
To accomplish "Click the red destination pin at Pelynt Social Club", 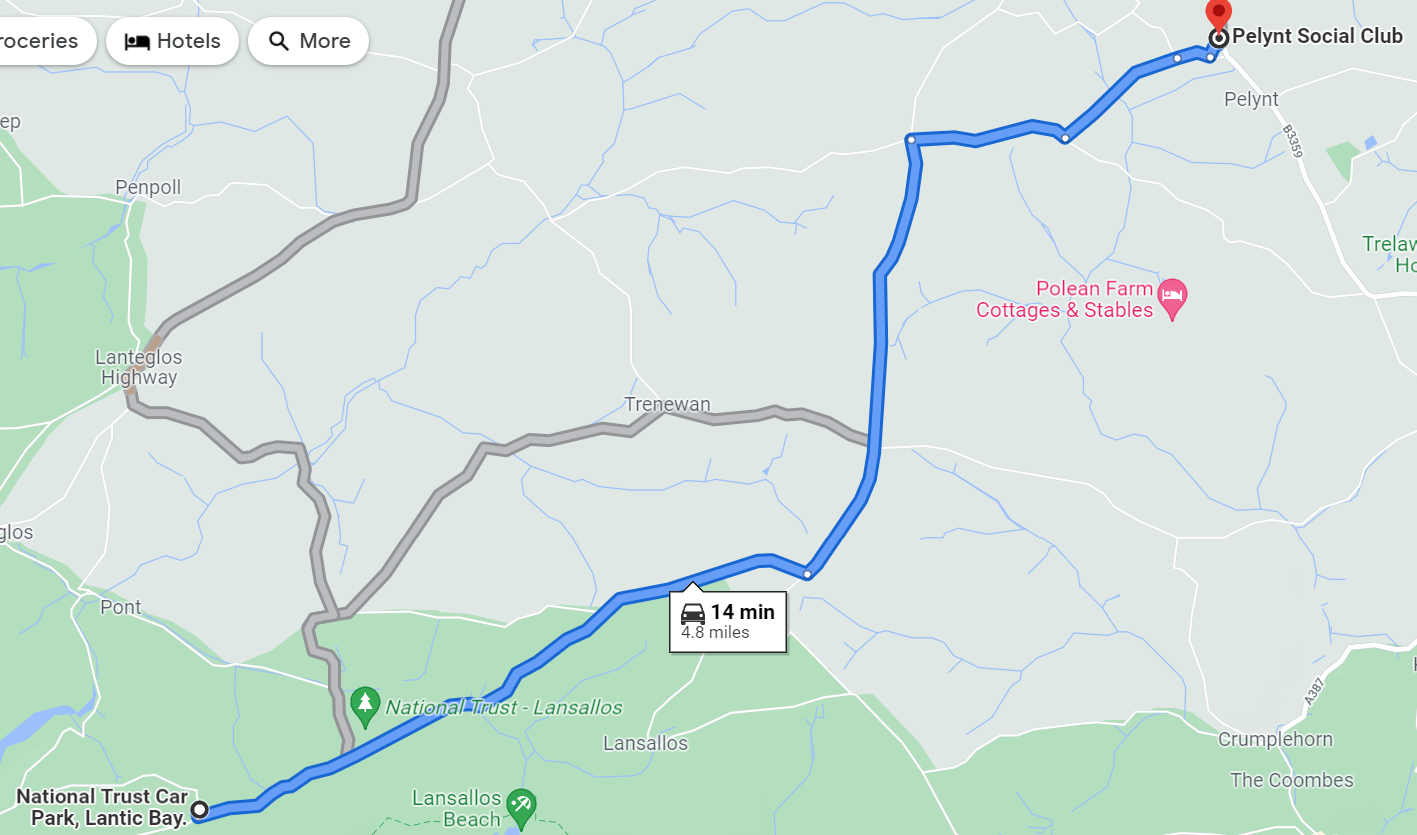I will pos(1218,14).
